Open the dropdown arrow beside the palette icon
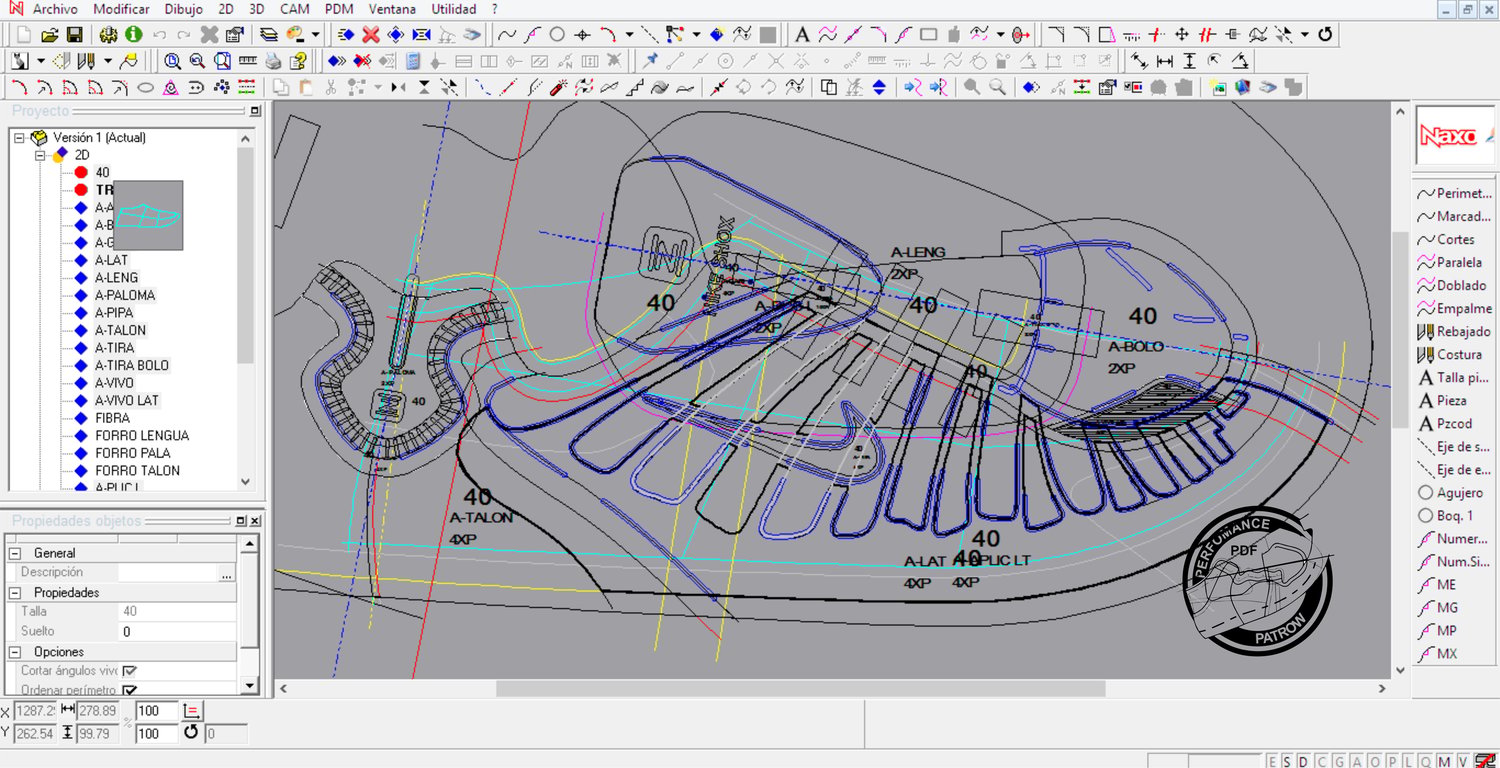Screen dimensions: 1500x768 (x=315, y=34)
